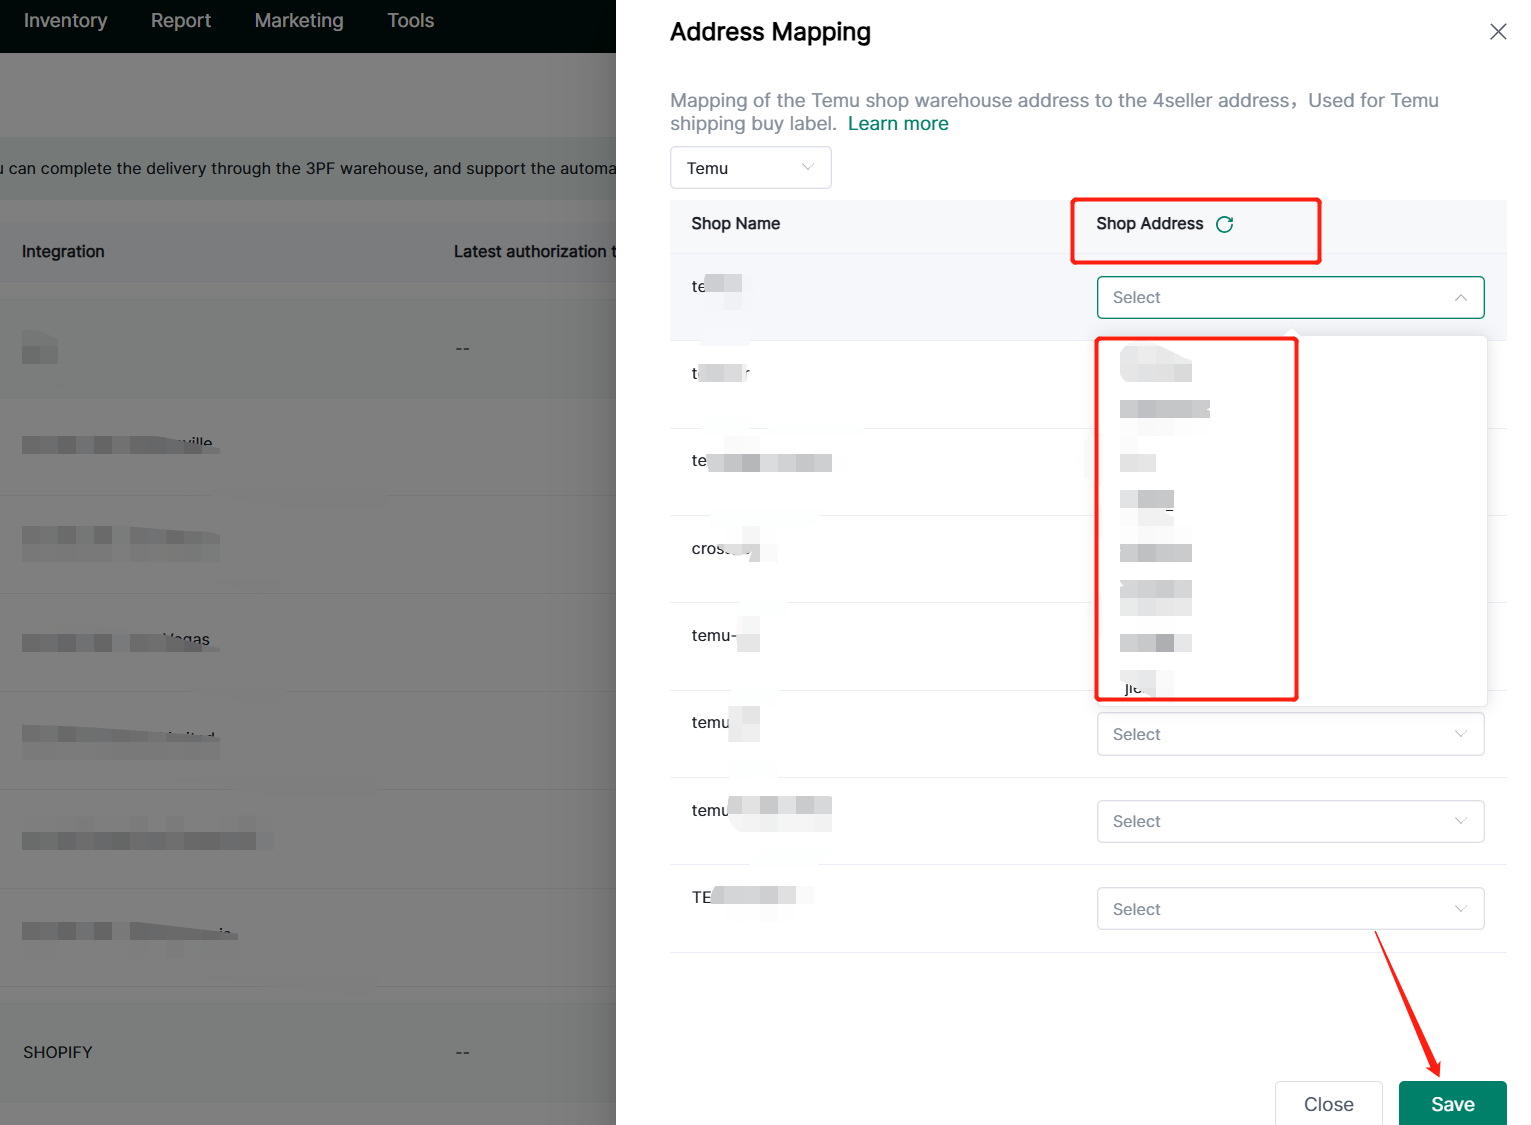Close the Address Mapping panel with X
1531x1125 pixels.
click(x=1497, y=32)
